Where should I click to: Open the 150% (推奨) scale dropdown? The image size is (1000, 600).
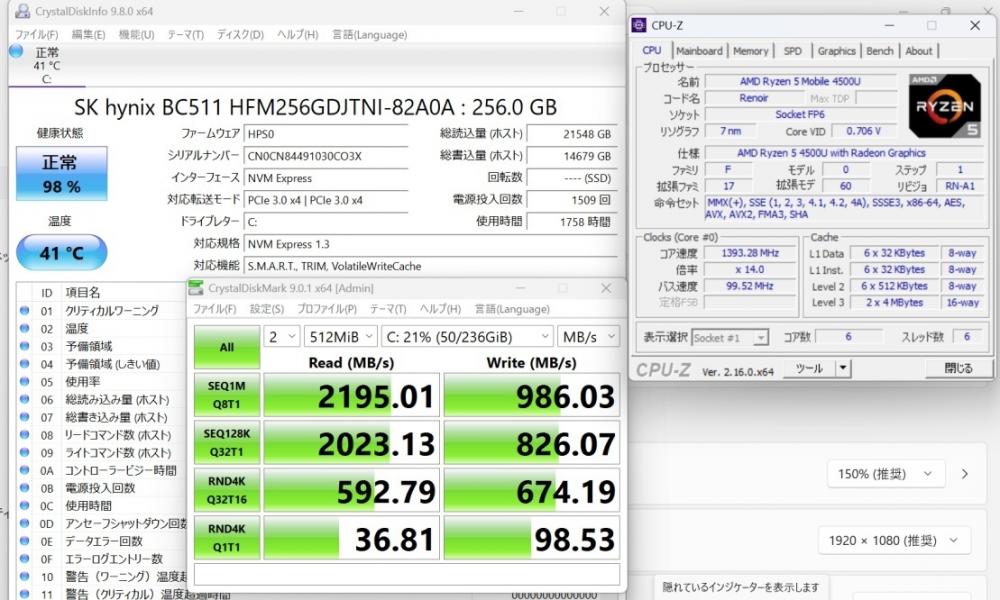point(885,474)
